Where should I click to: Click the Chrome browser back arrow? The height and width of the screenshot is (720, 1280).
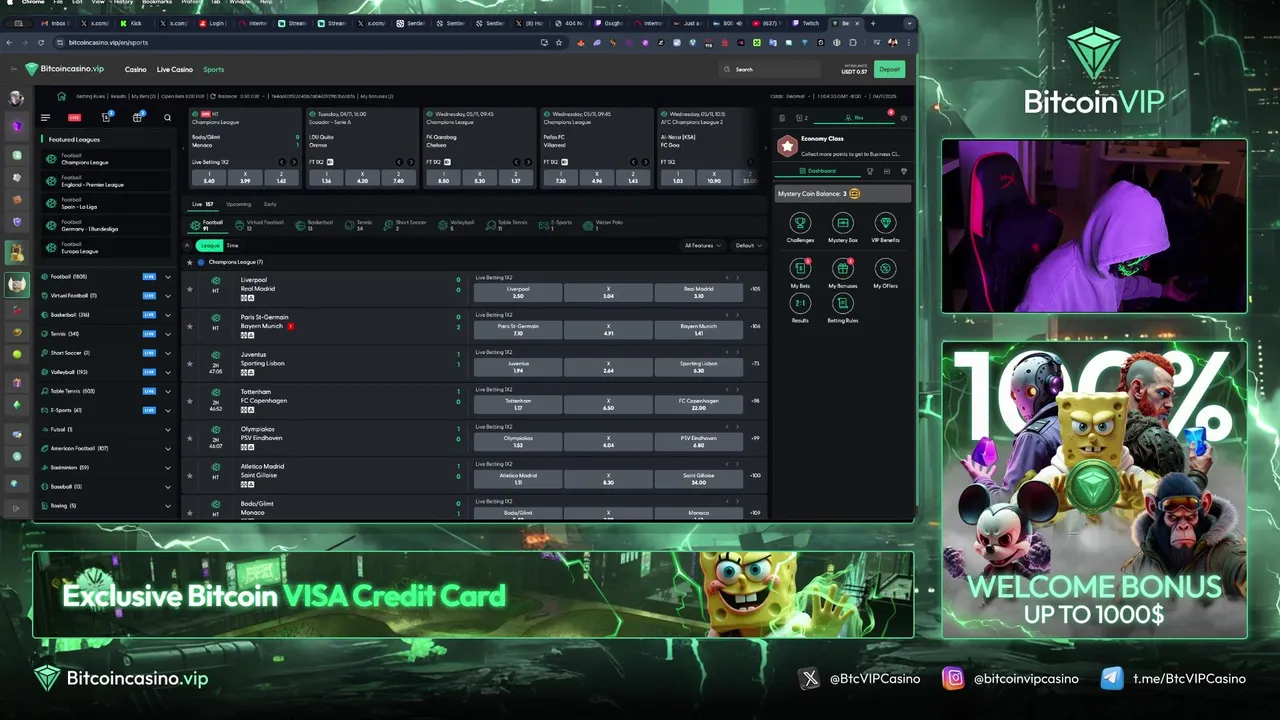point(9,42)
